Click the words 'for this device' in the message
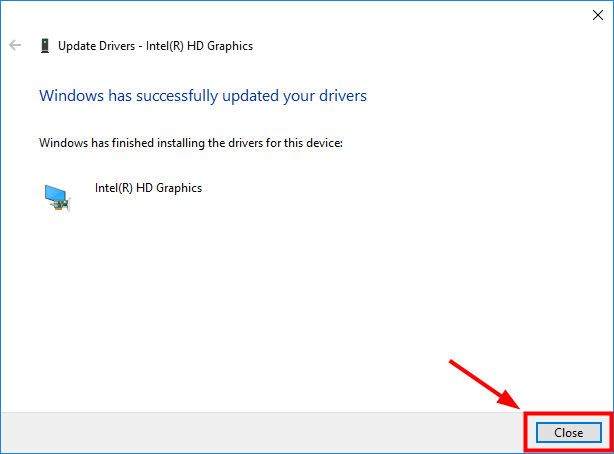 click(303, 143)
